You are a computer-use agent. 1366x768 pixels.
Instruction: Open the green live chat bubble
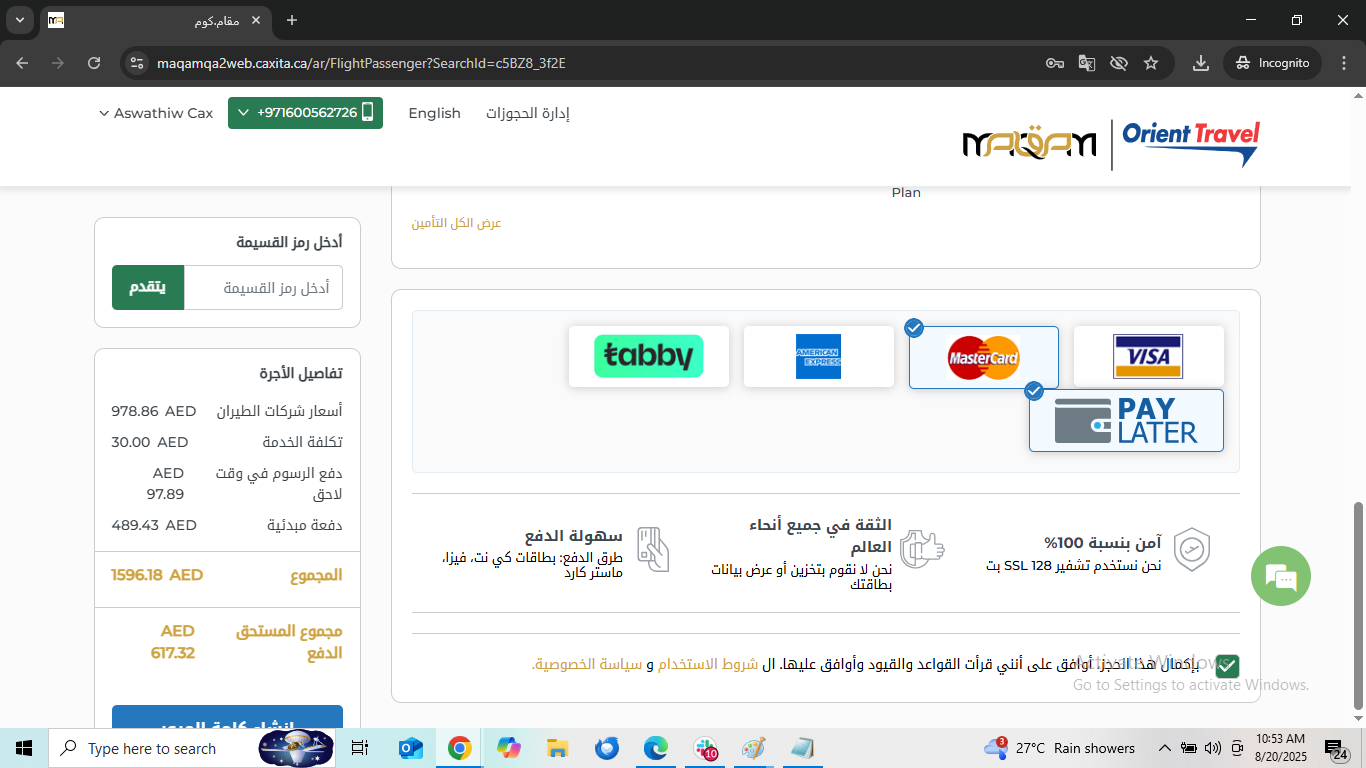point(1280,576)
